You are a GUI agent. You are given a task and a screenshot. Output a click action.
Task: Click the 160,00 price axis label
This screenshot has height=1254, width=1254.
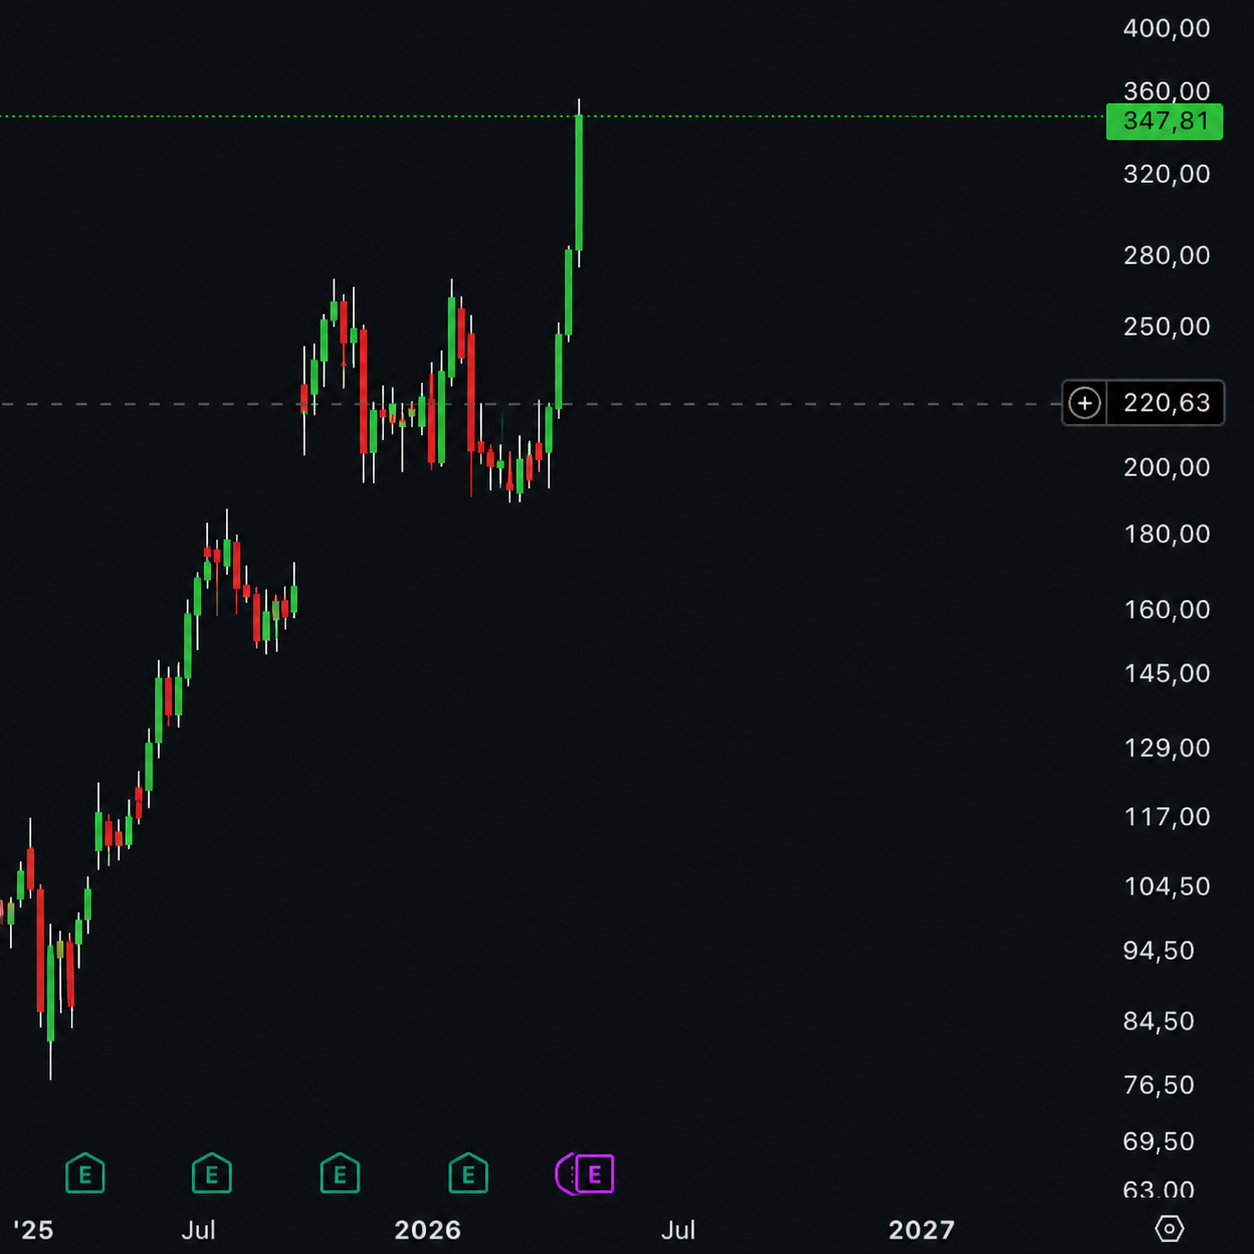coord(1166,610)
